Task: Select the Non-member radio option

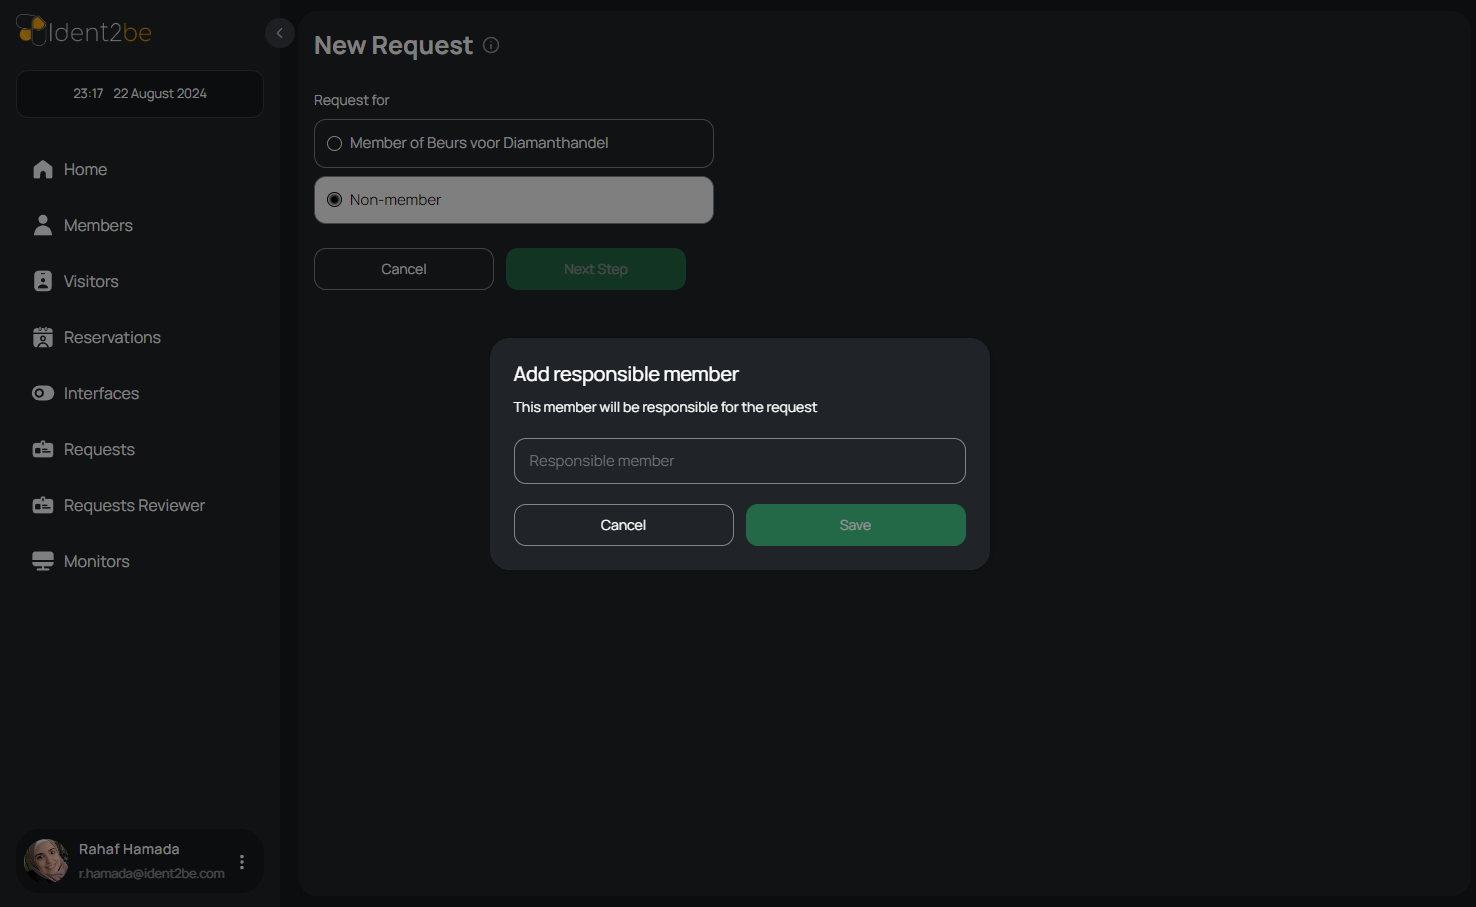Action: tap(335, 200)
